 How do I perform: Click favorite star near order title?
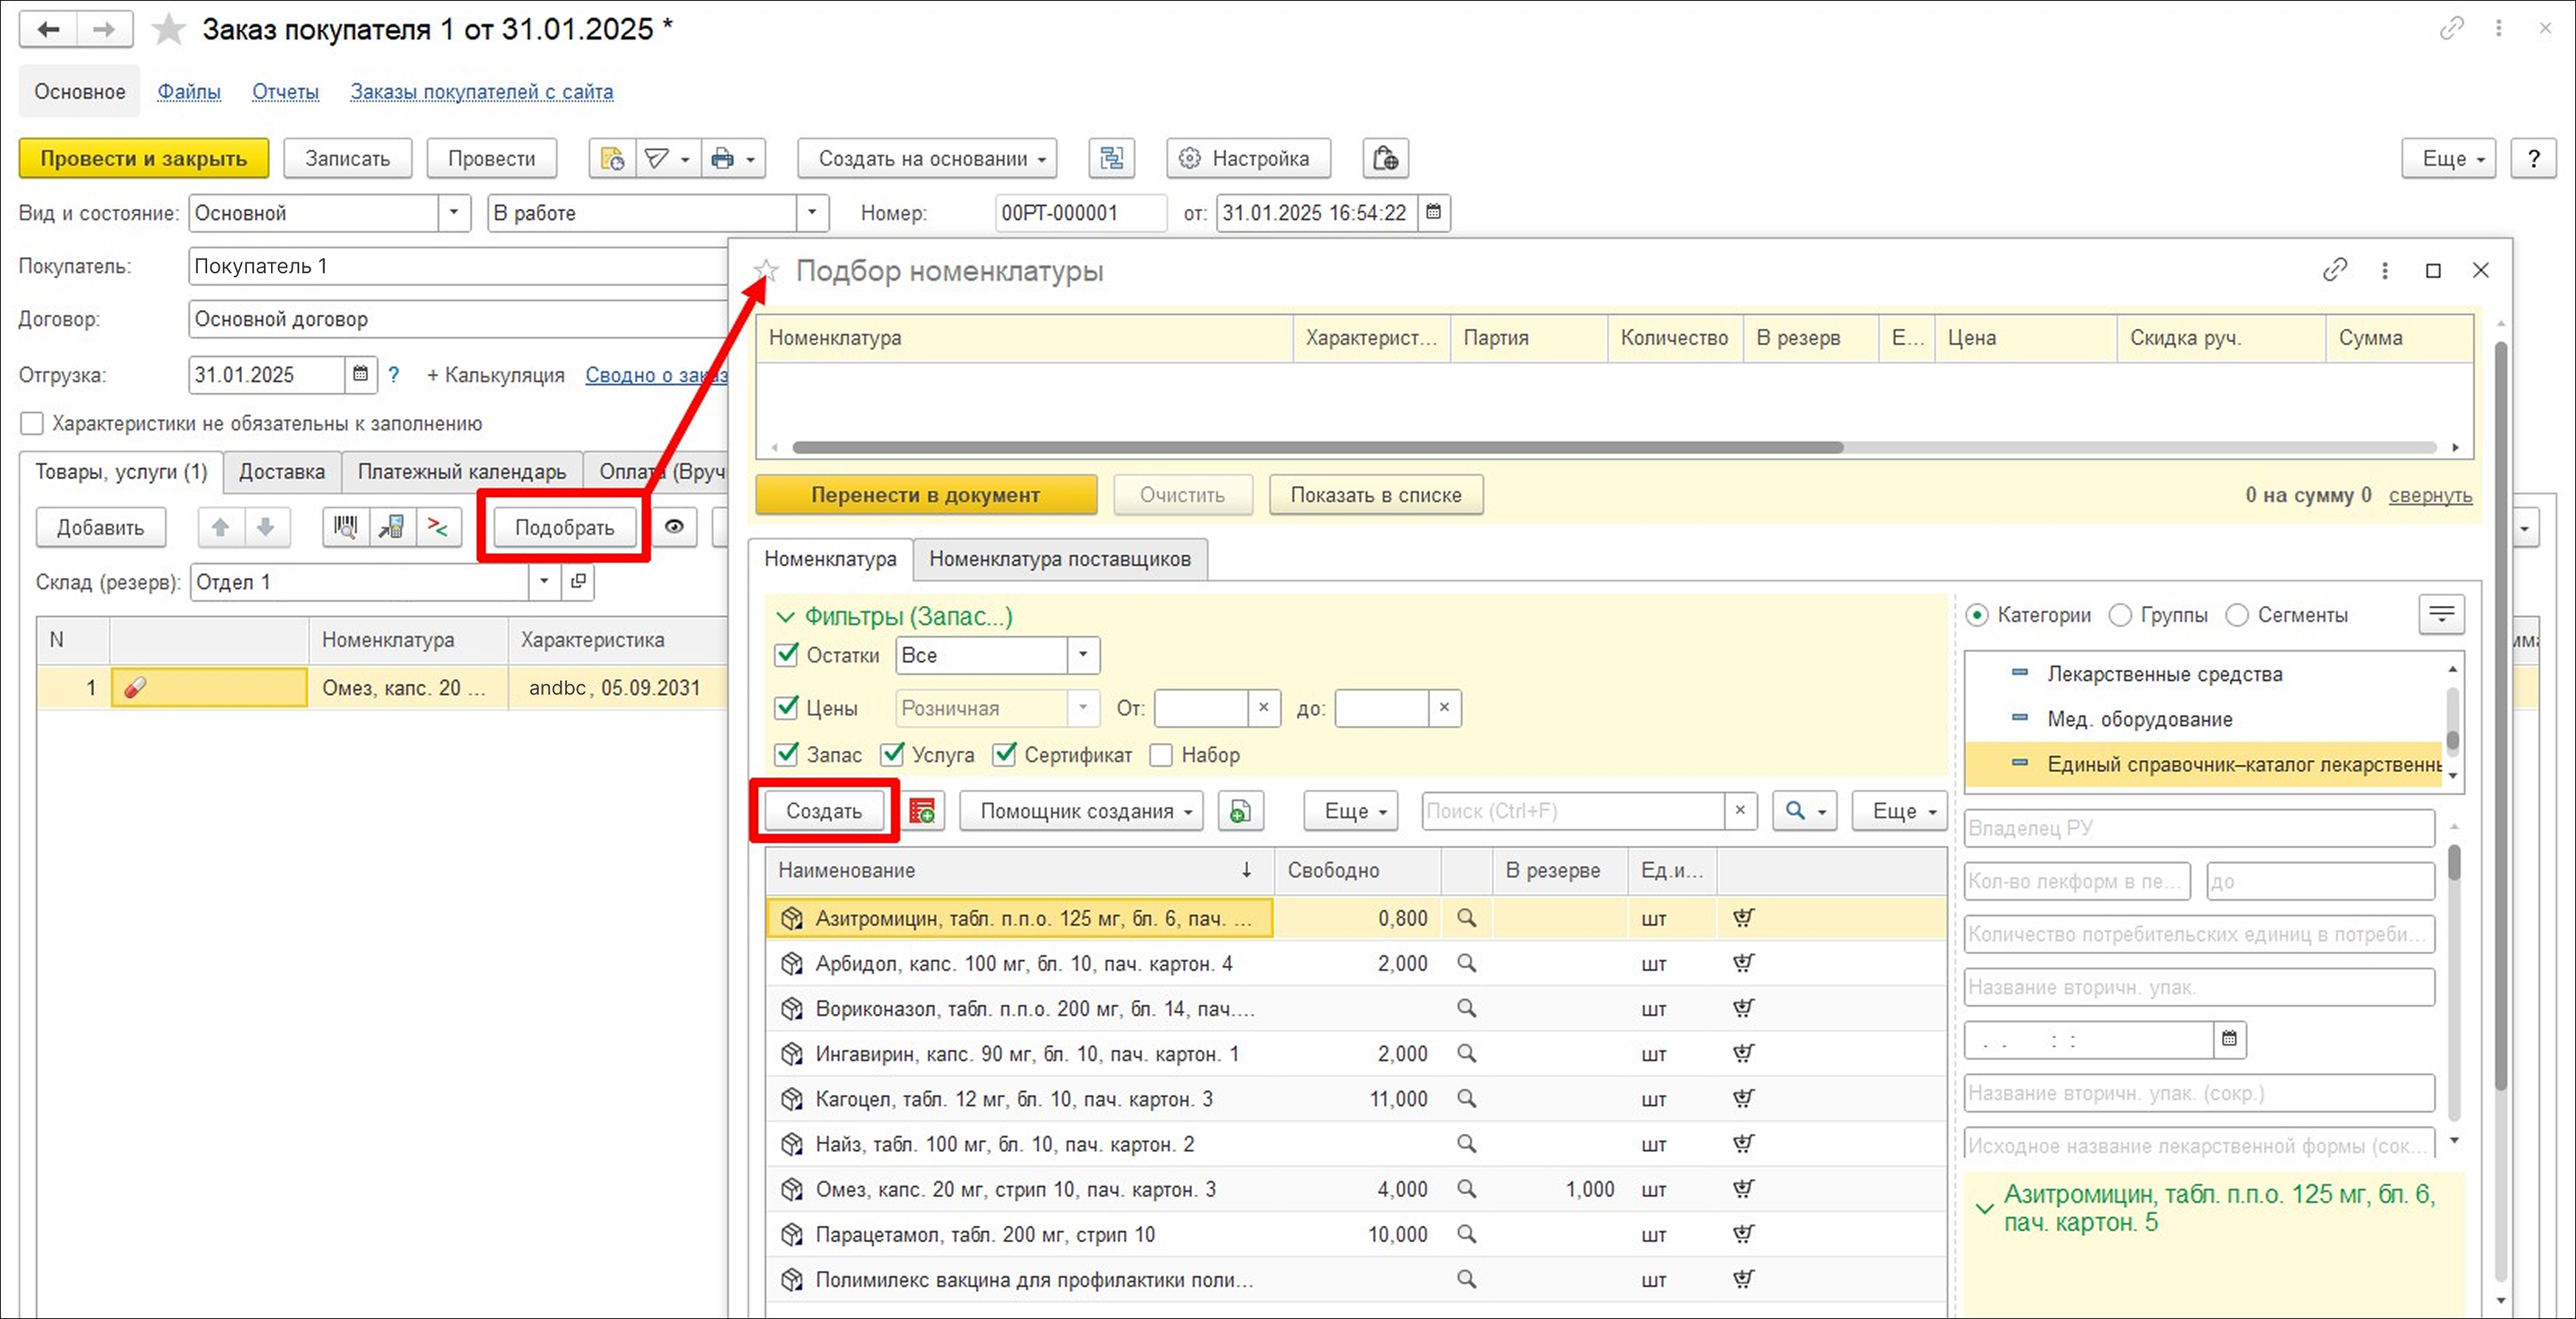click(x=168, y=30)
